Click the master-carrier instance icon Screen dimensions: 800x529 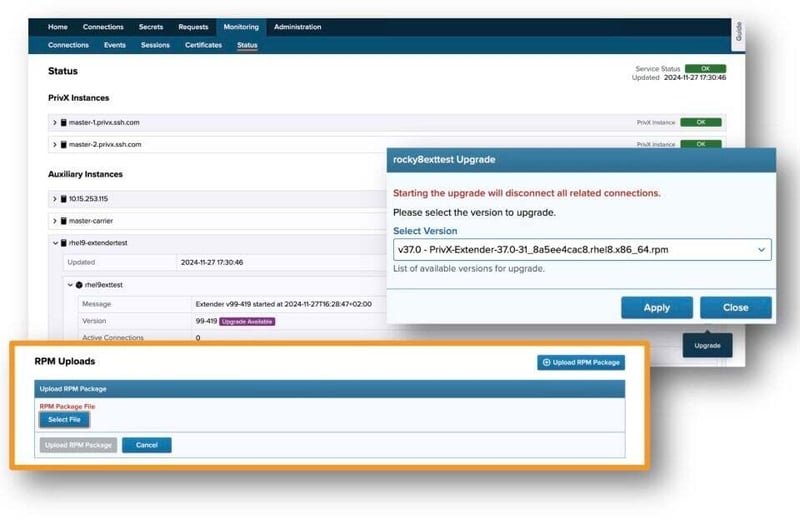pos(63,220)
